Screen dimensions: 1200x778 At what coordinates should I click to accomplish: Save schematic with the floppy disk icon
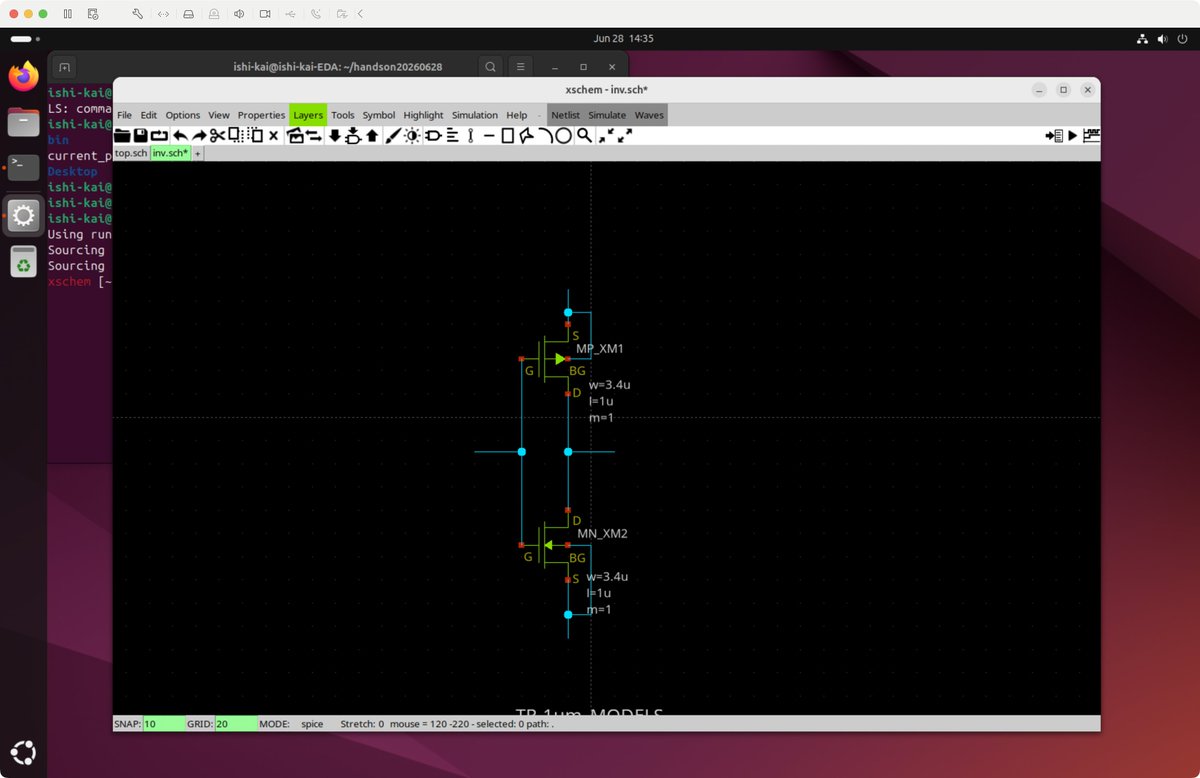pyautogui.click(x=141, y=135)
